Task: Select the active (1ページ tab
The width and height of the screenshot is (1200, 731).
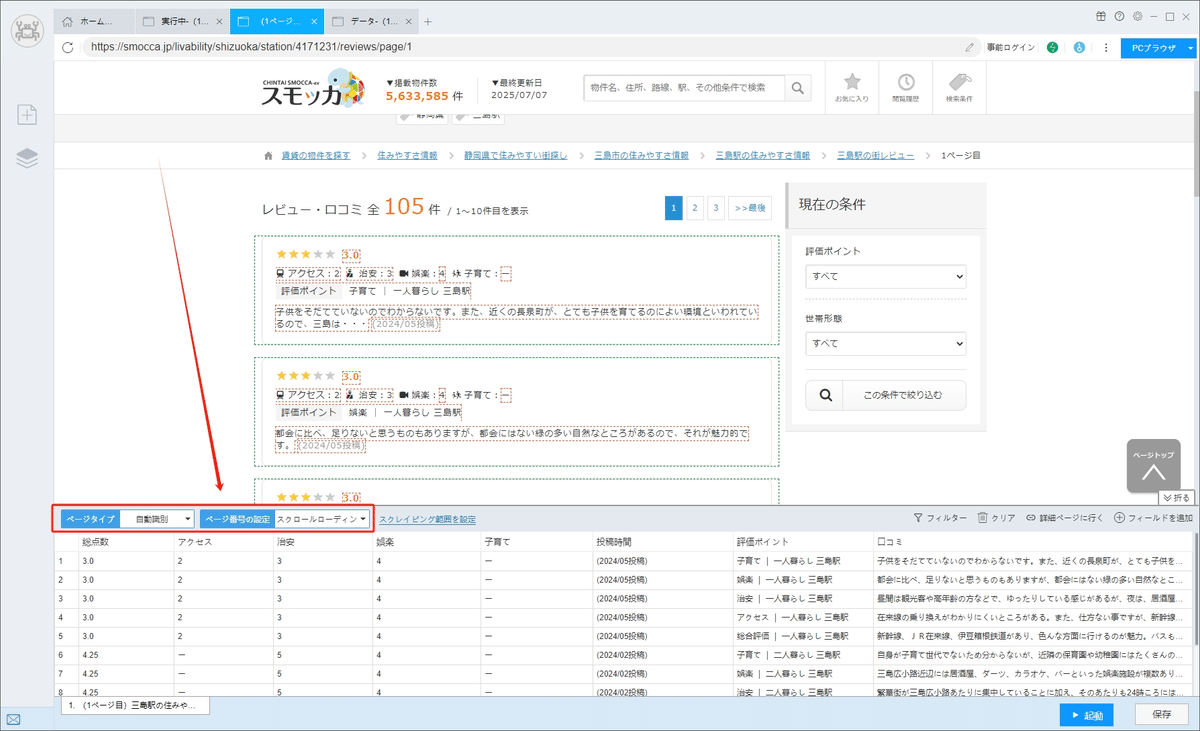Action: pos(276,21)
